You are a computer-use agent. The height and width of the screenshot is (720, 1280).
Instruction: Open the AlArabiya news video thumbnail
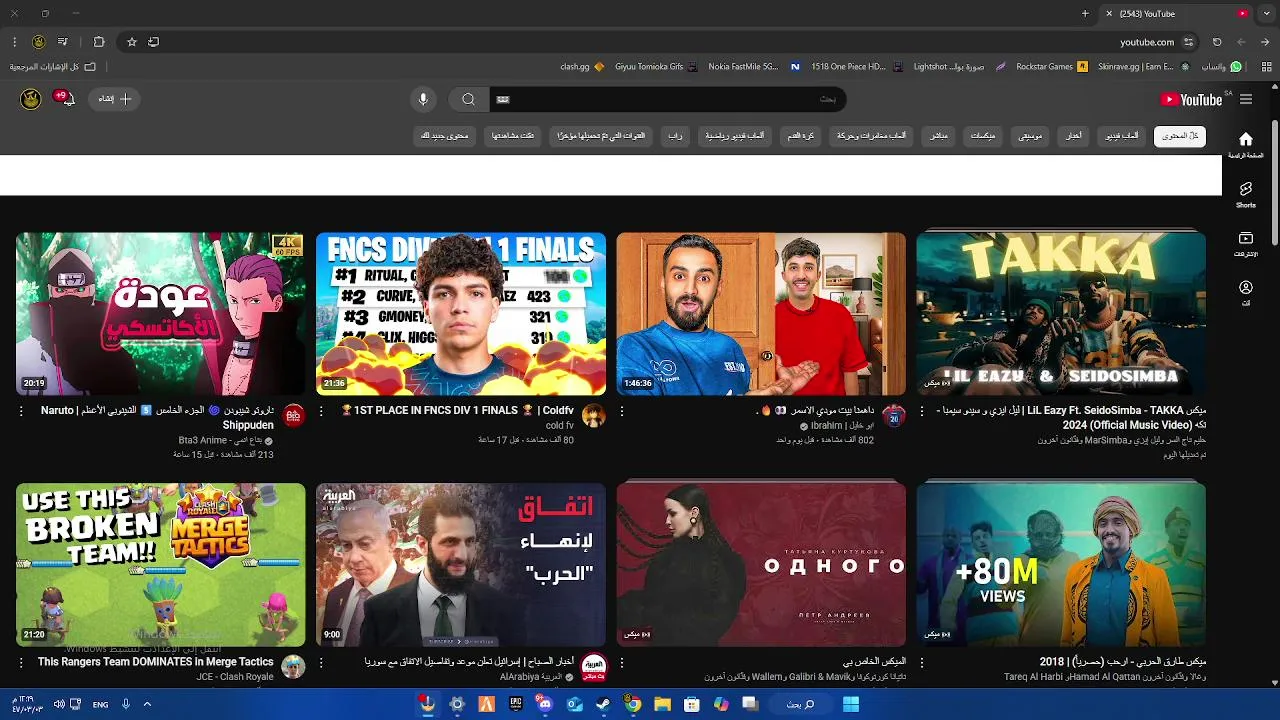[x=461, y=565]
